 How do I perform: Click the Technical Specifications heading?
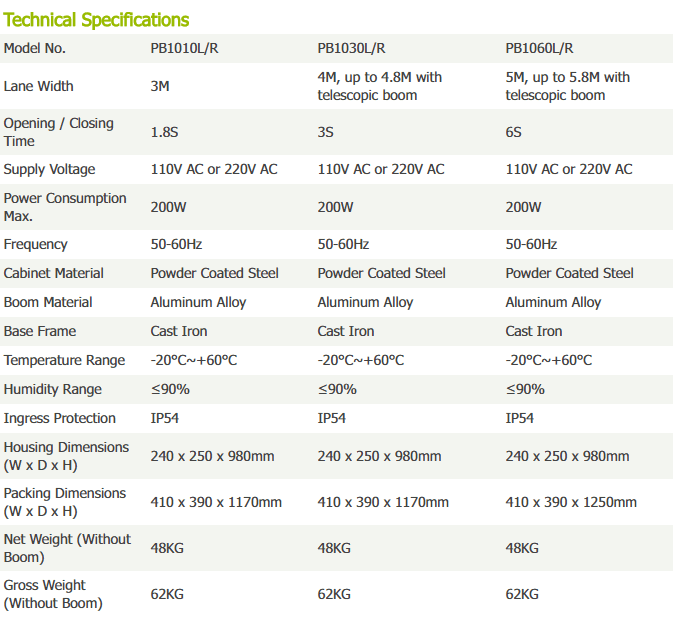coord(96,20)
